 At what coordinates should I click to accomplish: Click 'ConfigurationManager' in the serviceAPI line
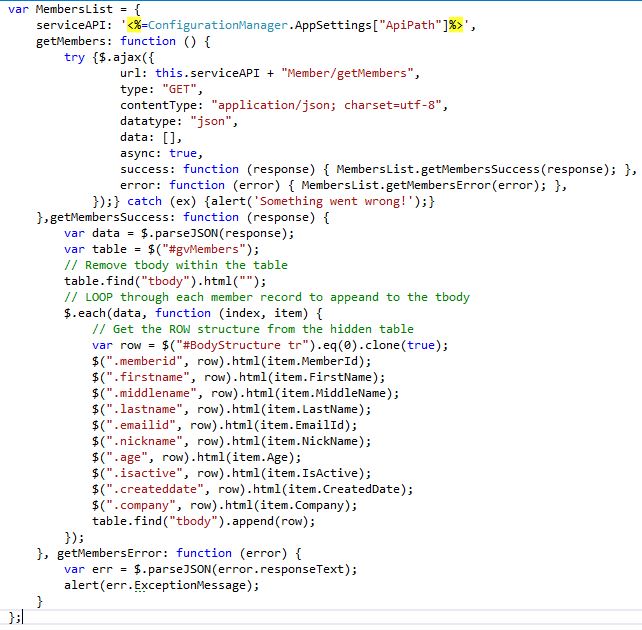217,25
